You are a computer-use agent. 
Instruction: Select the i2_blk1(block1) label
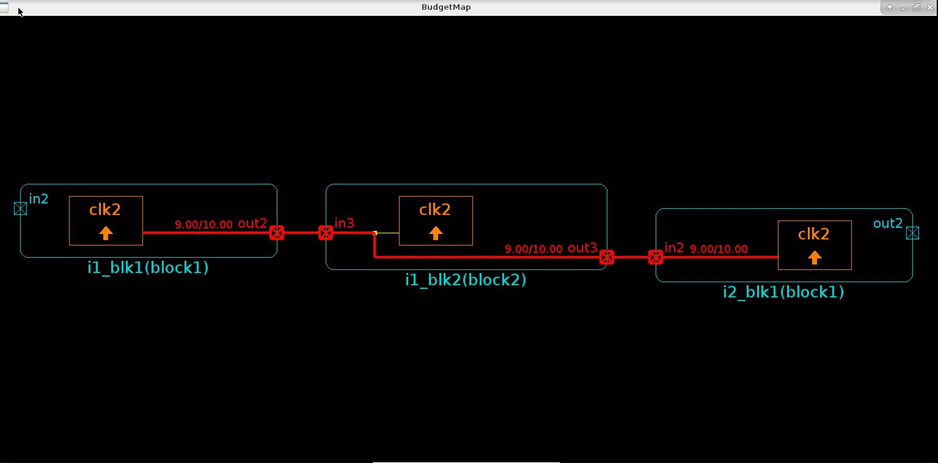783,292
